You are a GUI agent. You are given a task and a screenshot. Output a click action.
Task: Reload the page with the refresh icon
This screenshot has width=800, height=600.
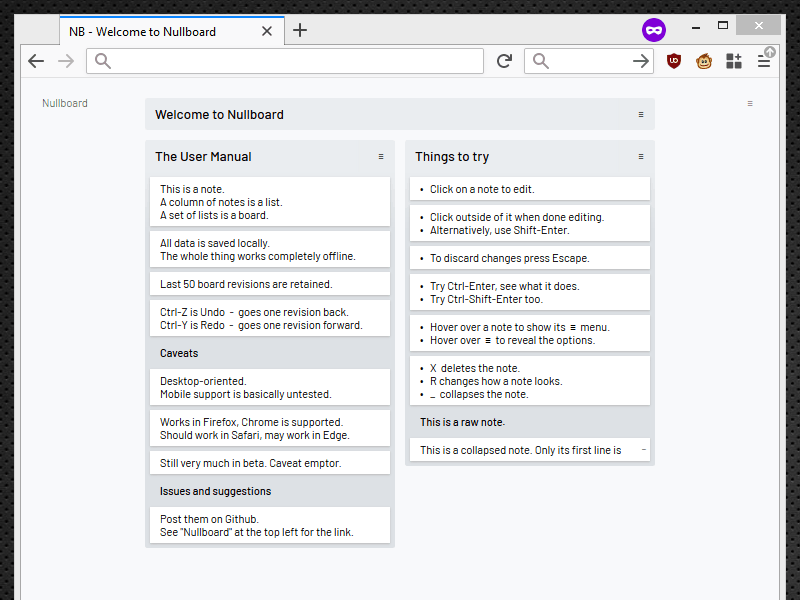click(x=504, y=61)
